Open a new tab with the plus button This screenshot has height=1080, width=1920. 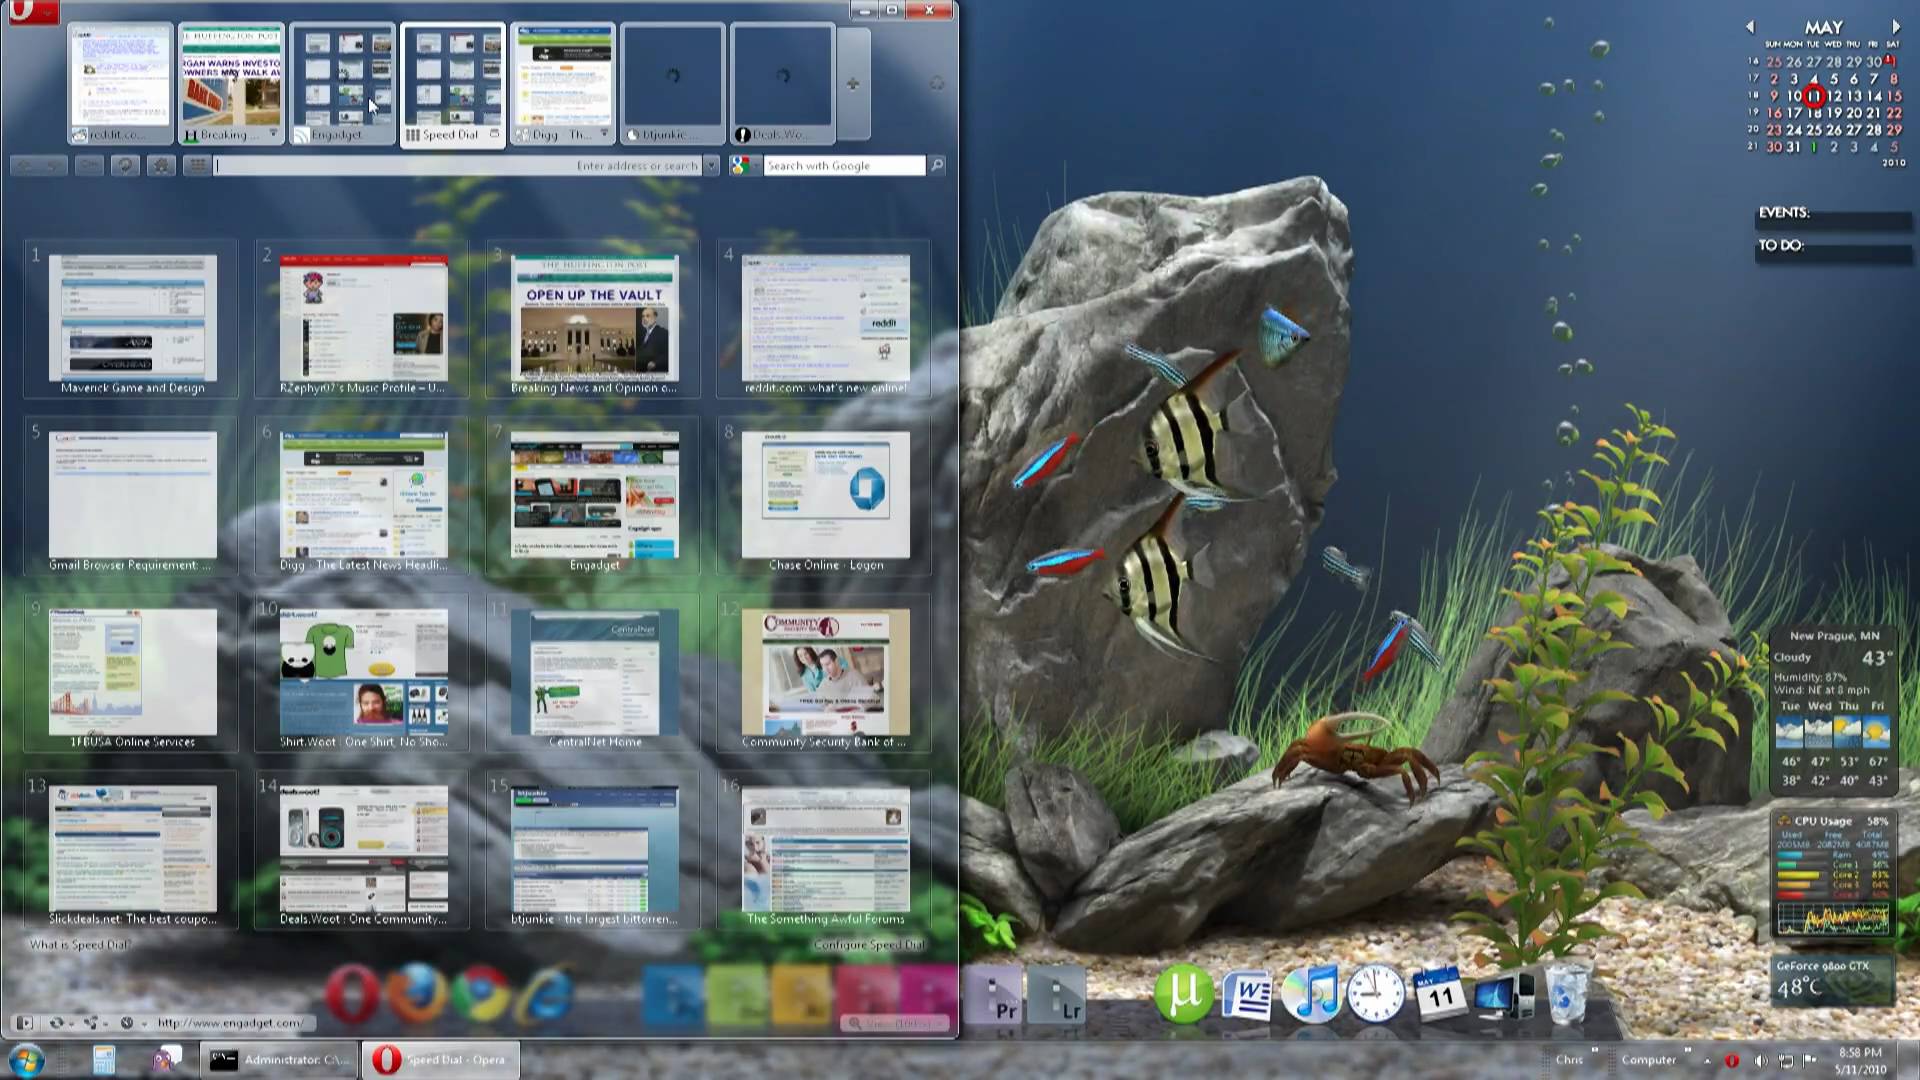click(852, 84)
